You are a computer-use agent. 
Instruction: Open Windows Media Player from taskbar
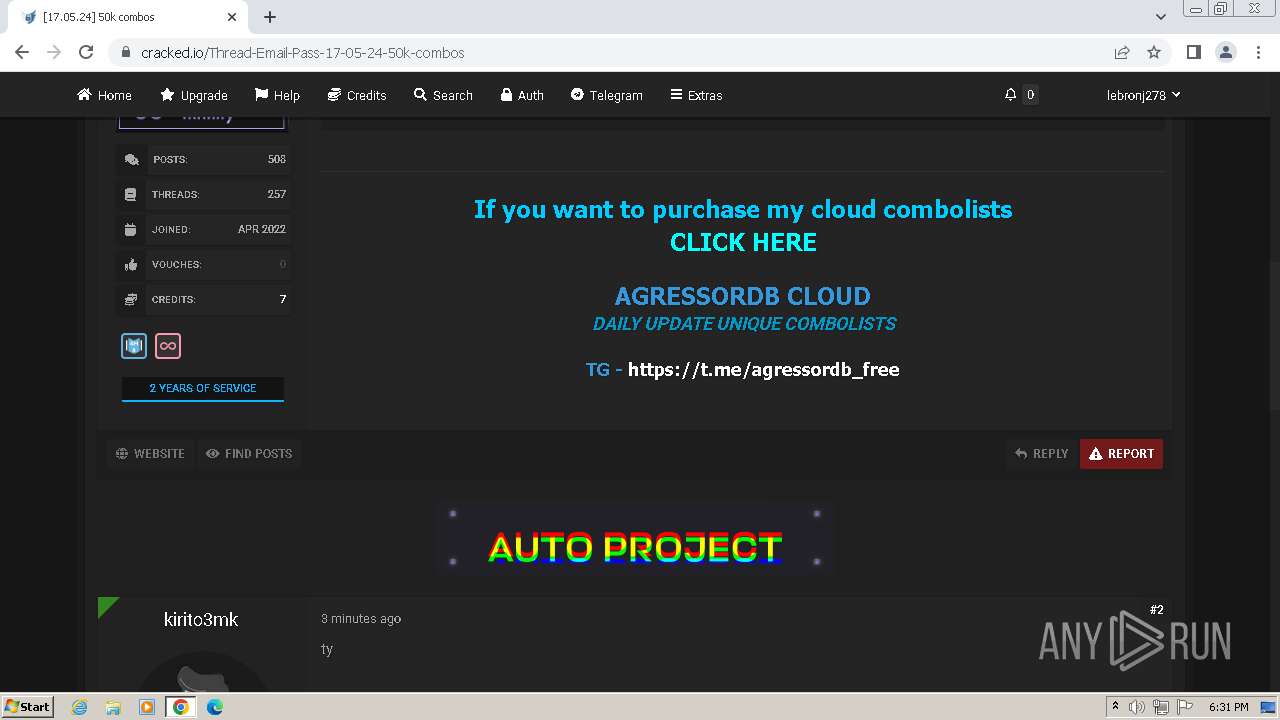(146, 707)
